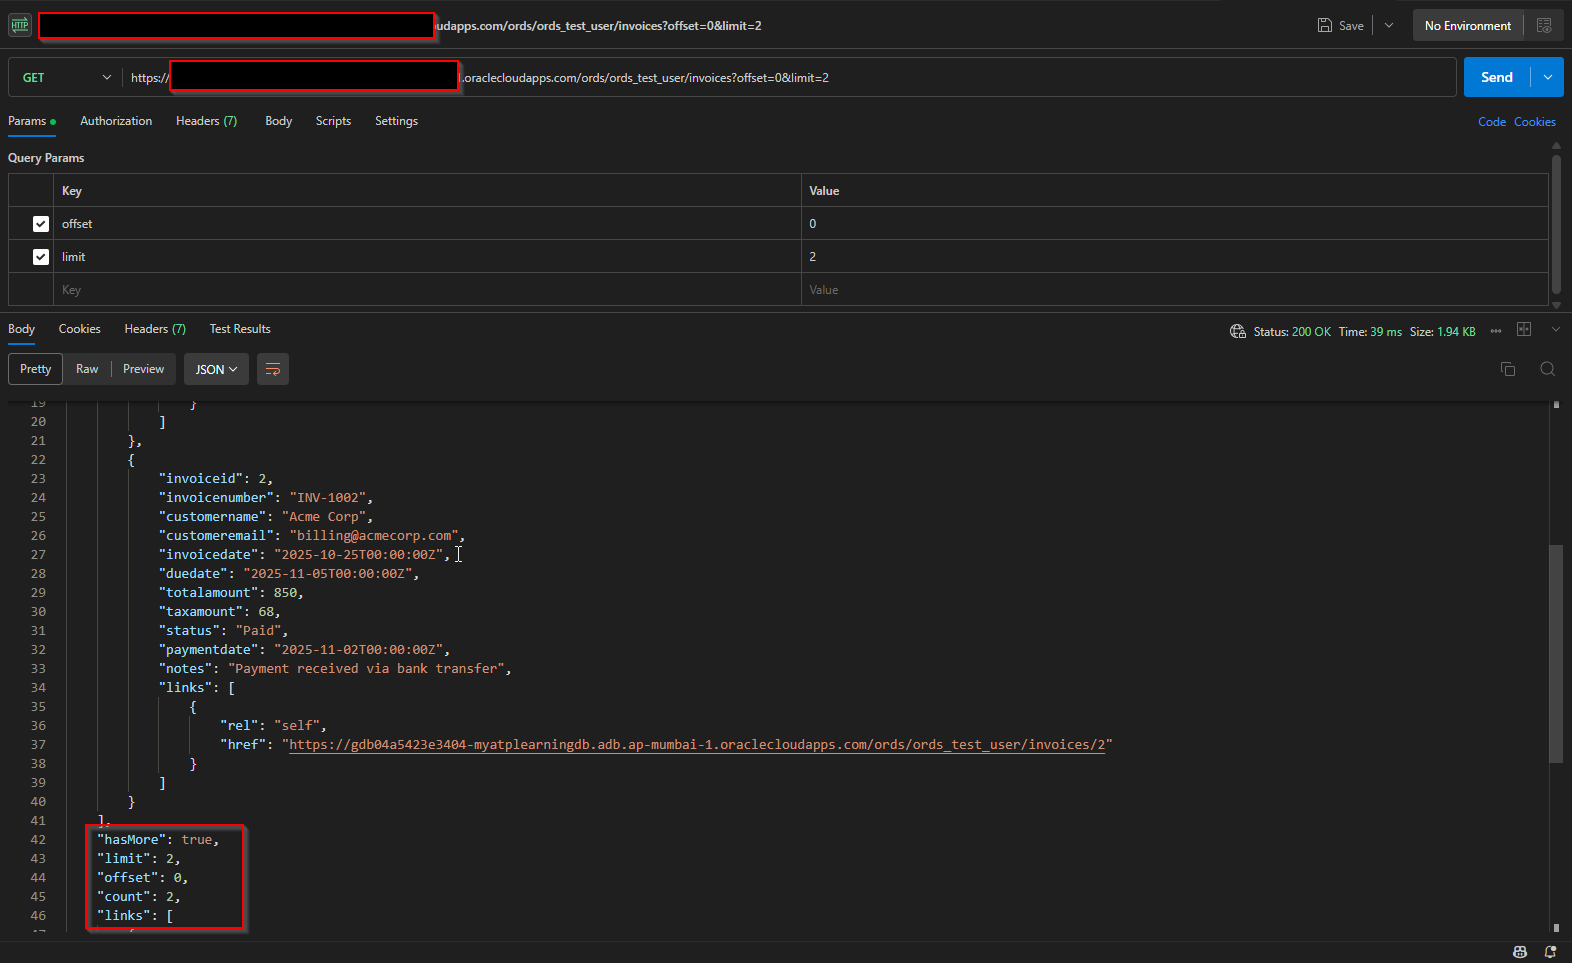Expand the JSON format dropdown

216,370
